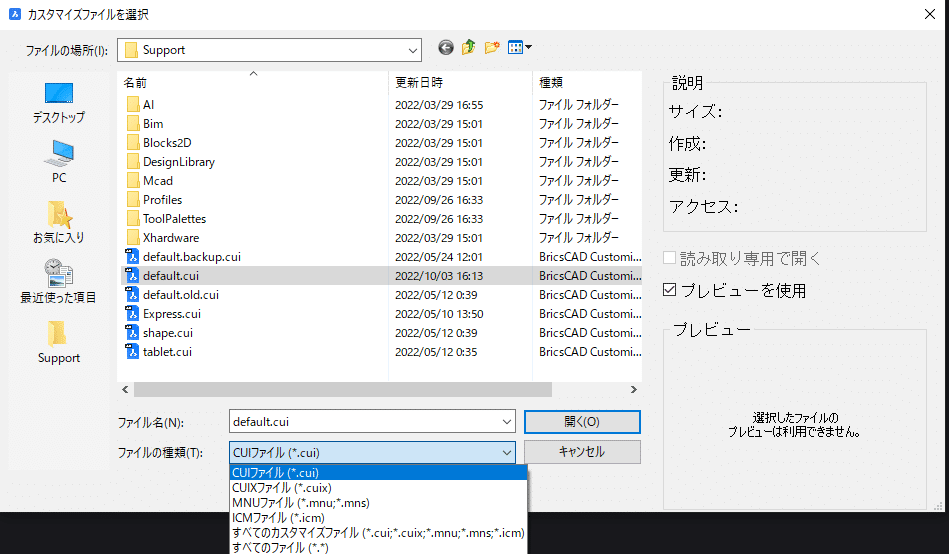Go back using the back arrow icon
Screen dimensions: 949x554
(446, 47)
